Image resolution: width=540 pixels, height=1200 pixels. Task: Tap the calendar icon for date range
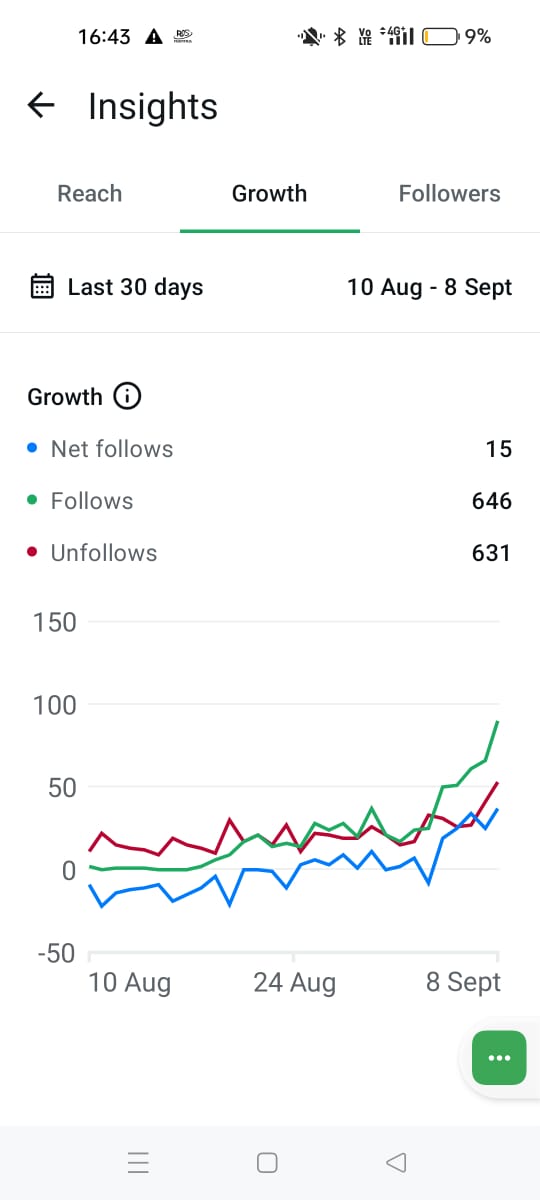[42, 287]
